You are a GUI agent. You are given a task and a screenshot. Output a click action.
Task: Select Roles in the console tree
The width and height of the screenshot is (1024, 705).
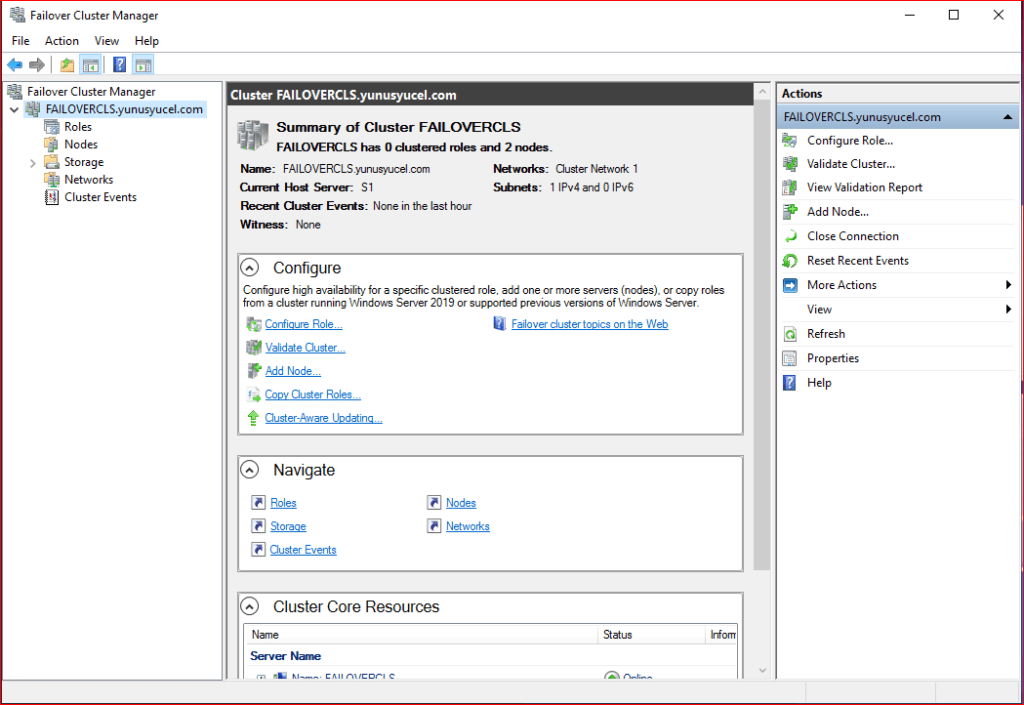tap(78, 127)
